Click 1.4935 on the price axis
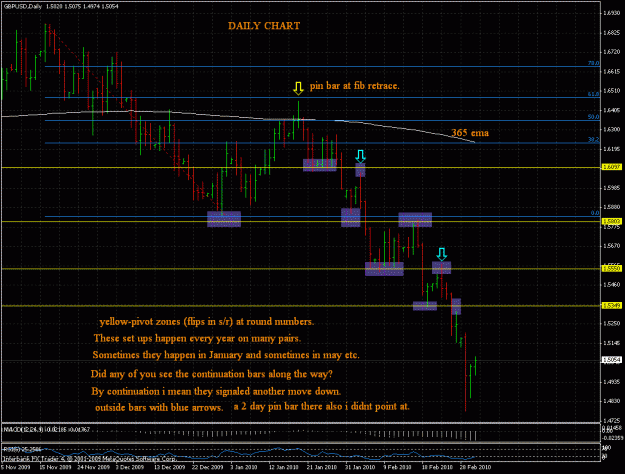The width and height of the screenshot is (625, 474). click(611, 382)
